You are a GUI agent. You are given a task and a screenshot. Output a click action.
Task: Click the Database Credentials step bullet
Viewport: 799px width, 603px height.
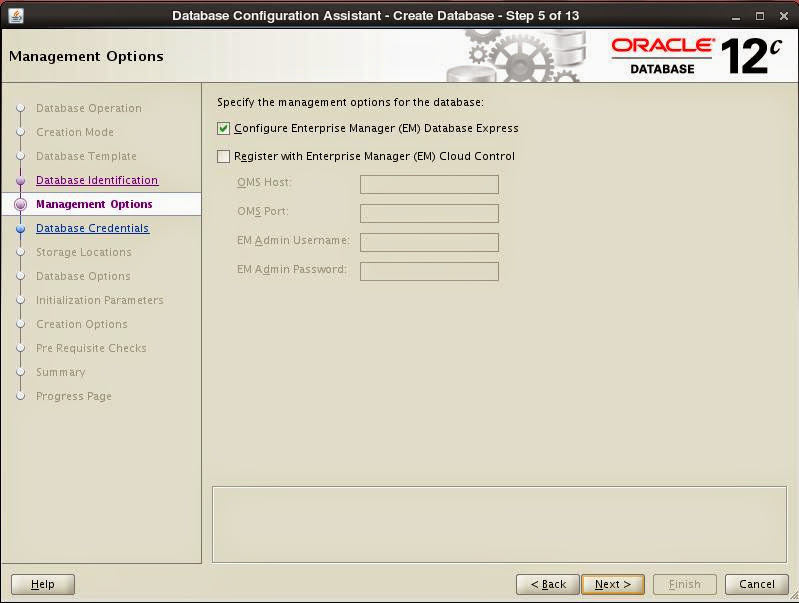tap(20, 229)
